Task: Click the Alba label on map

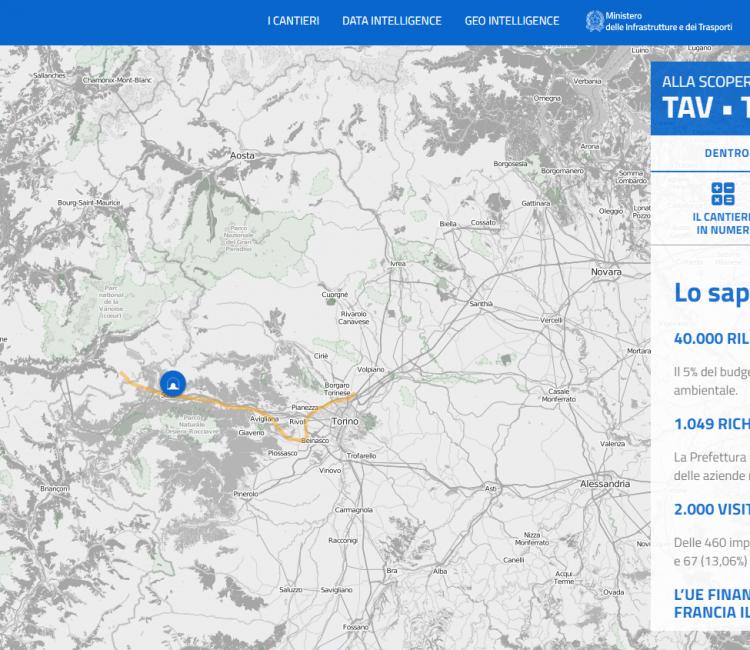Action: point(440,571)
